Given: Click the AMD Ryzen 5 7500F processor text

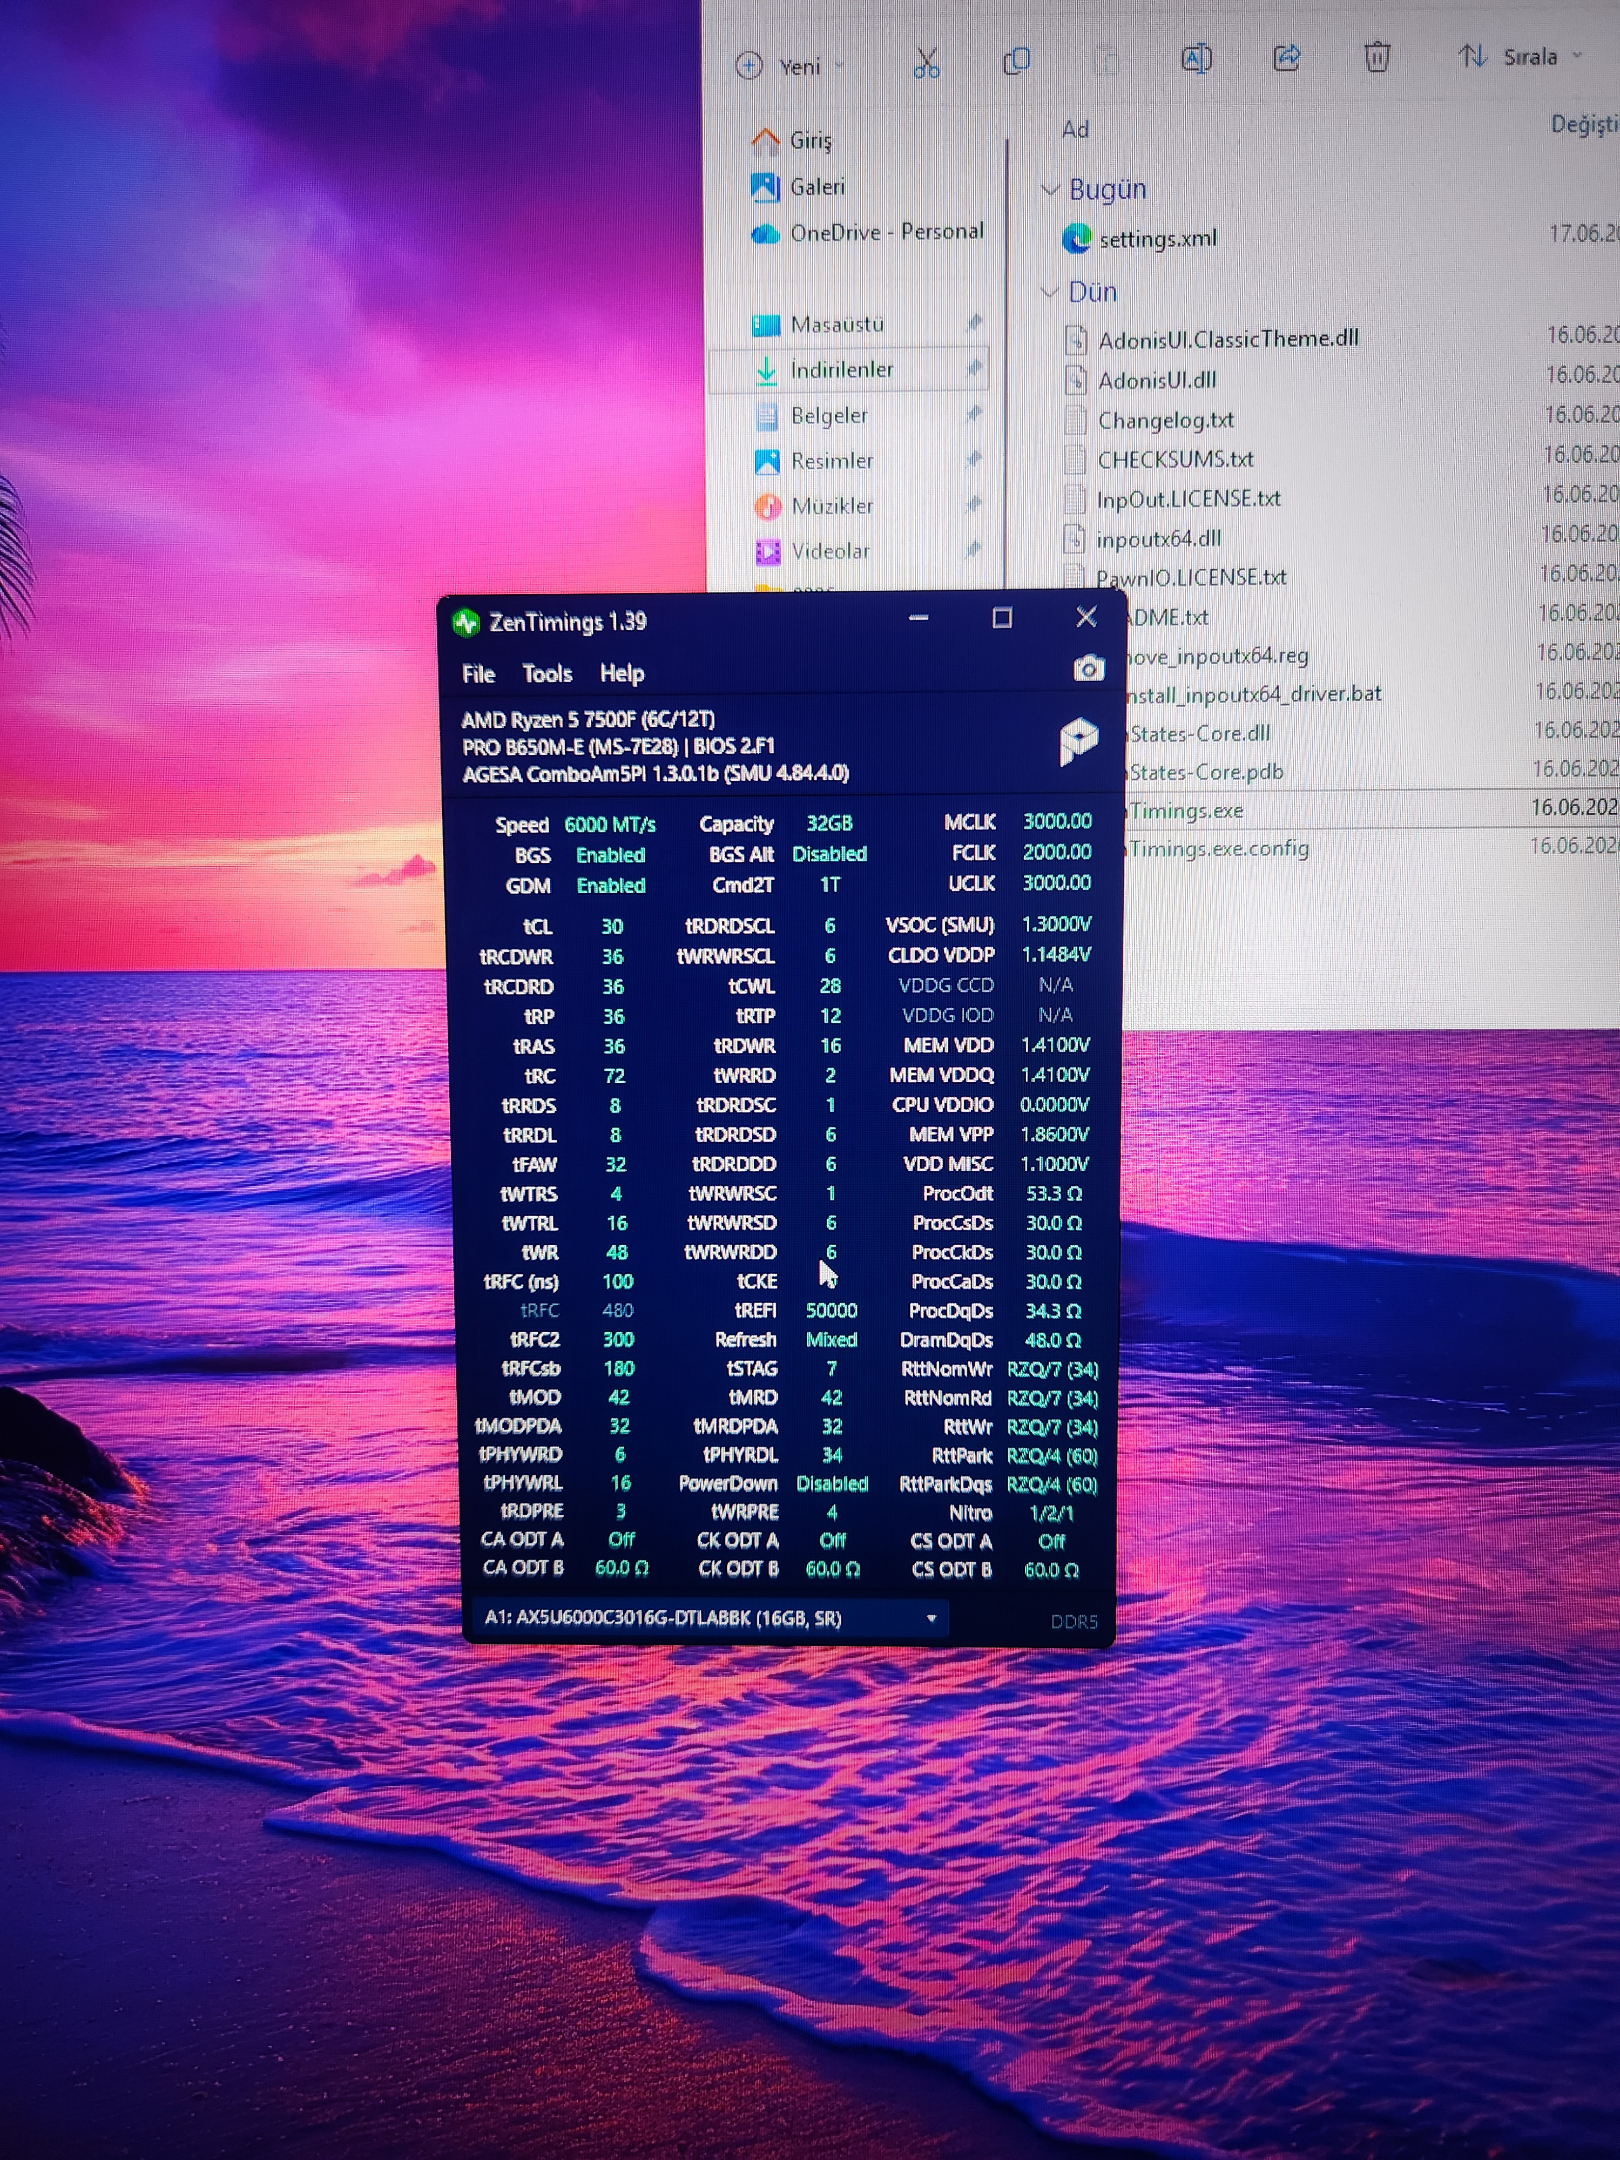Looking at the screenshot, I should click(x=588, y=720).
